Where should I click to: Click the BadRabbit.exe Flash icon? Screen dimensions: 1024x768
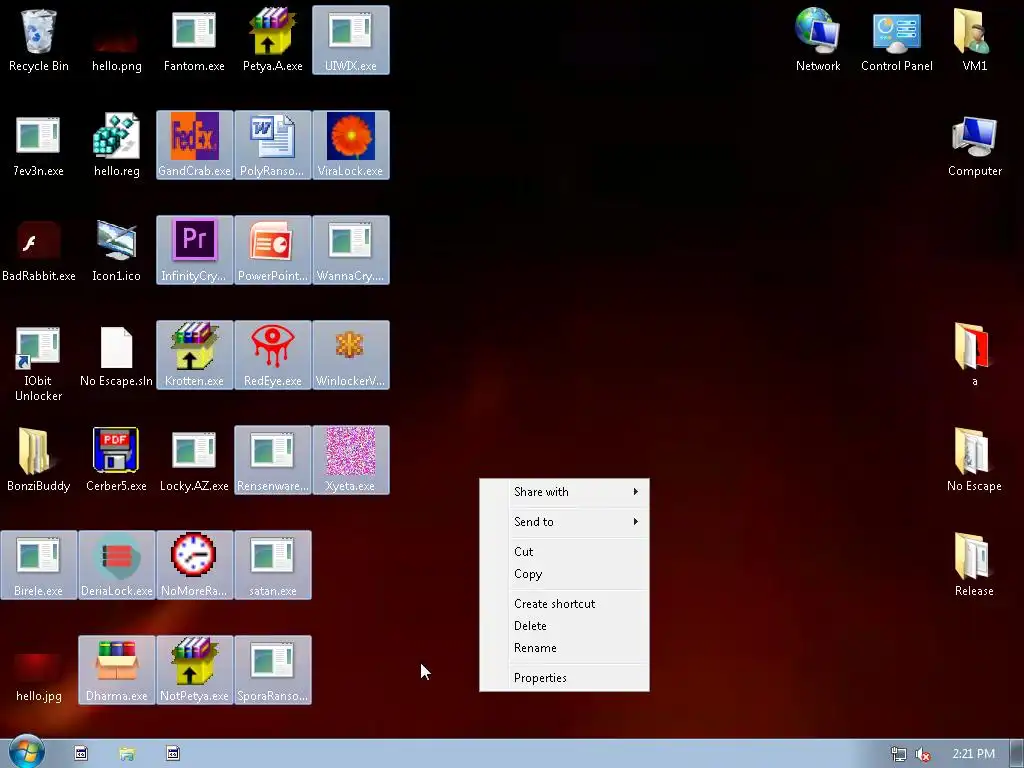pyautogui.click(x=39, y=250)
